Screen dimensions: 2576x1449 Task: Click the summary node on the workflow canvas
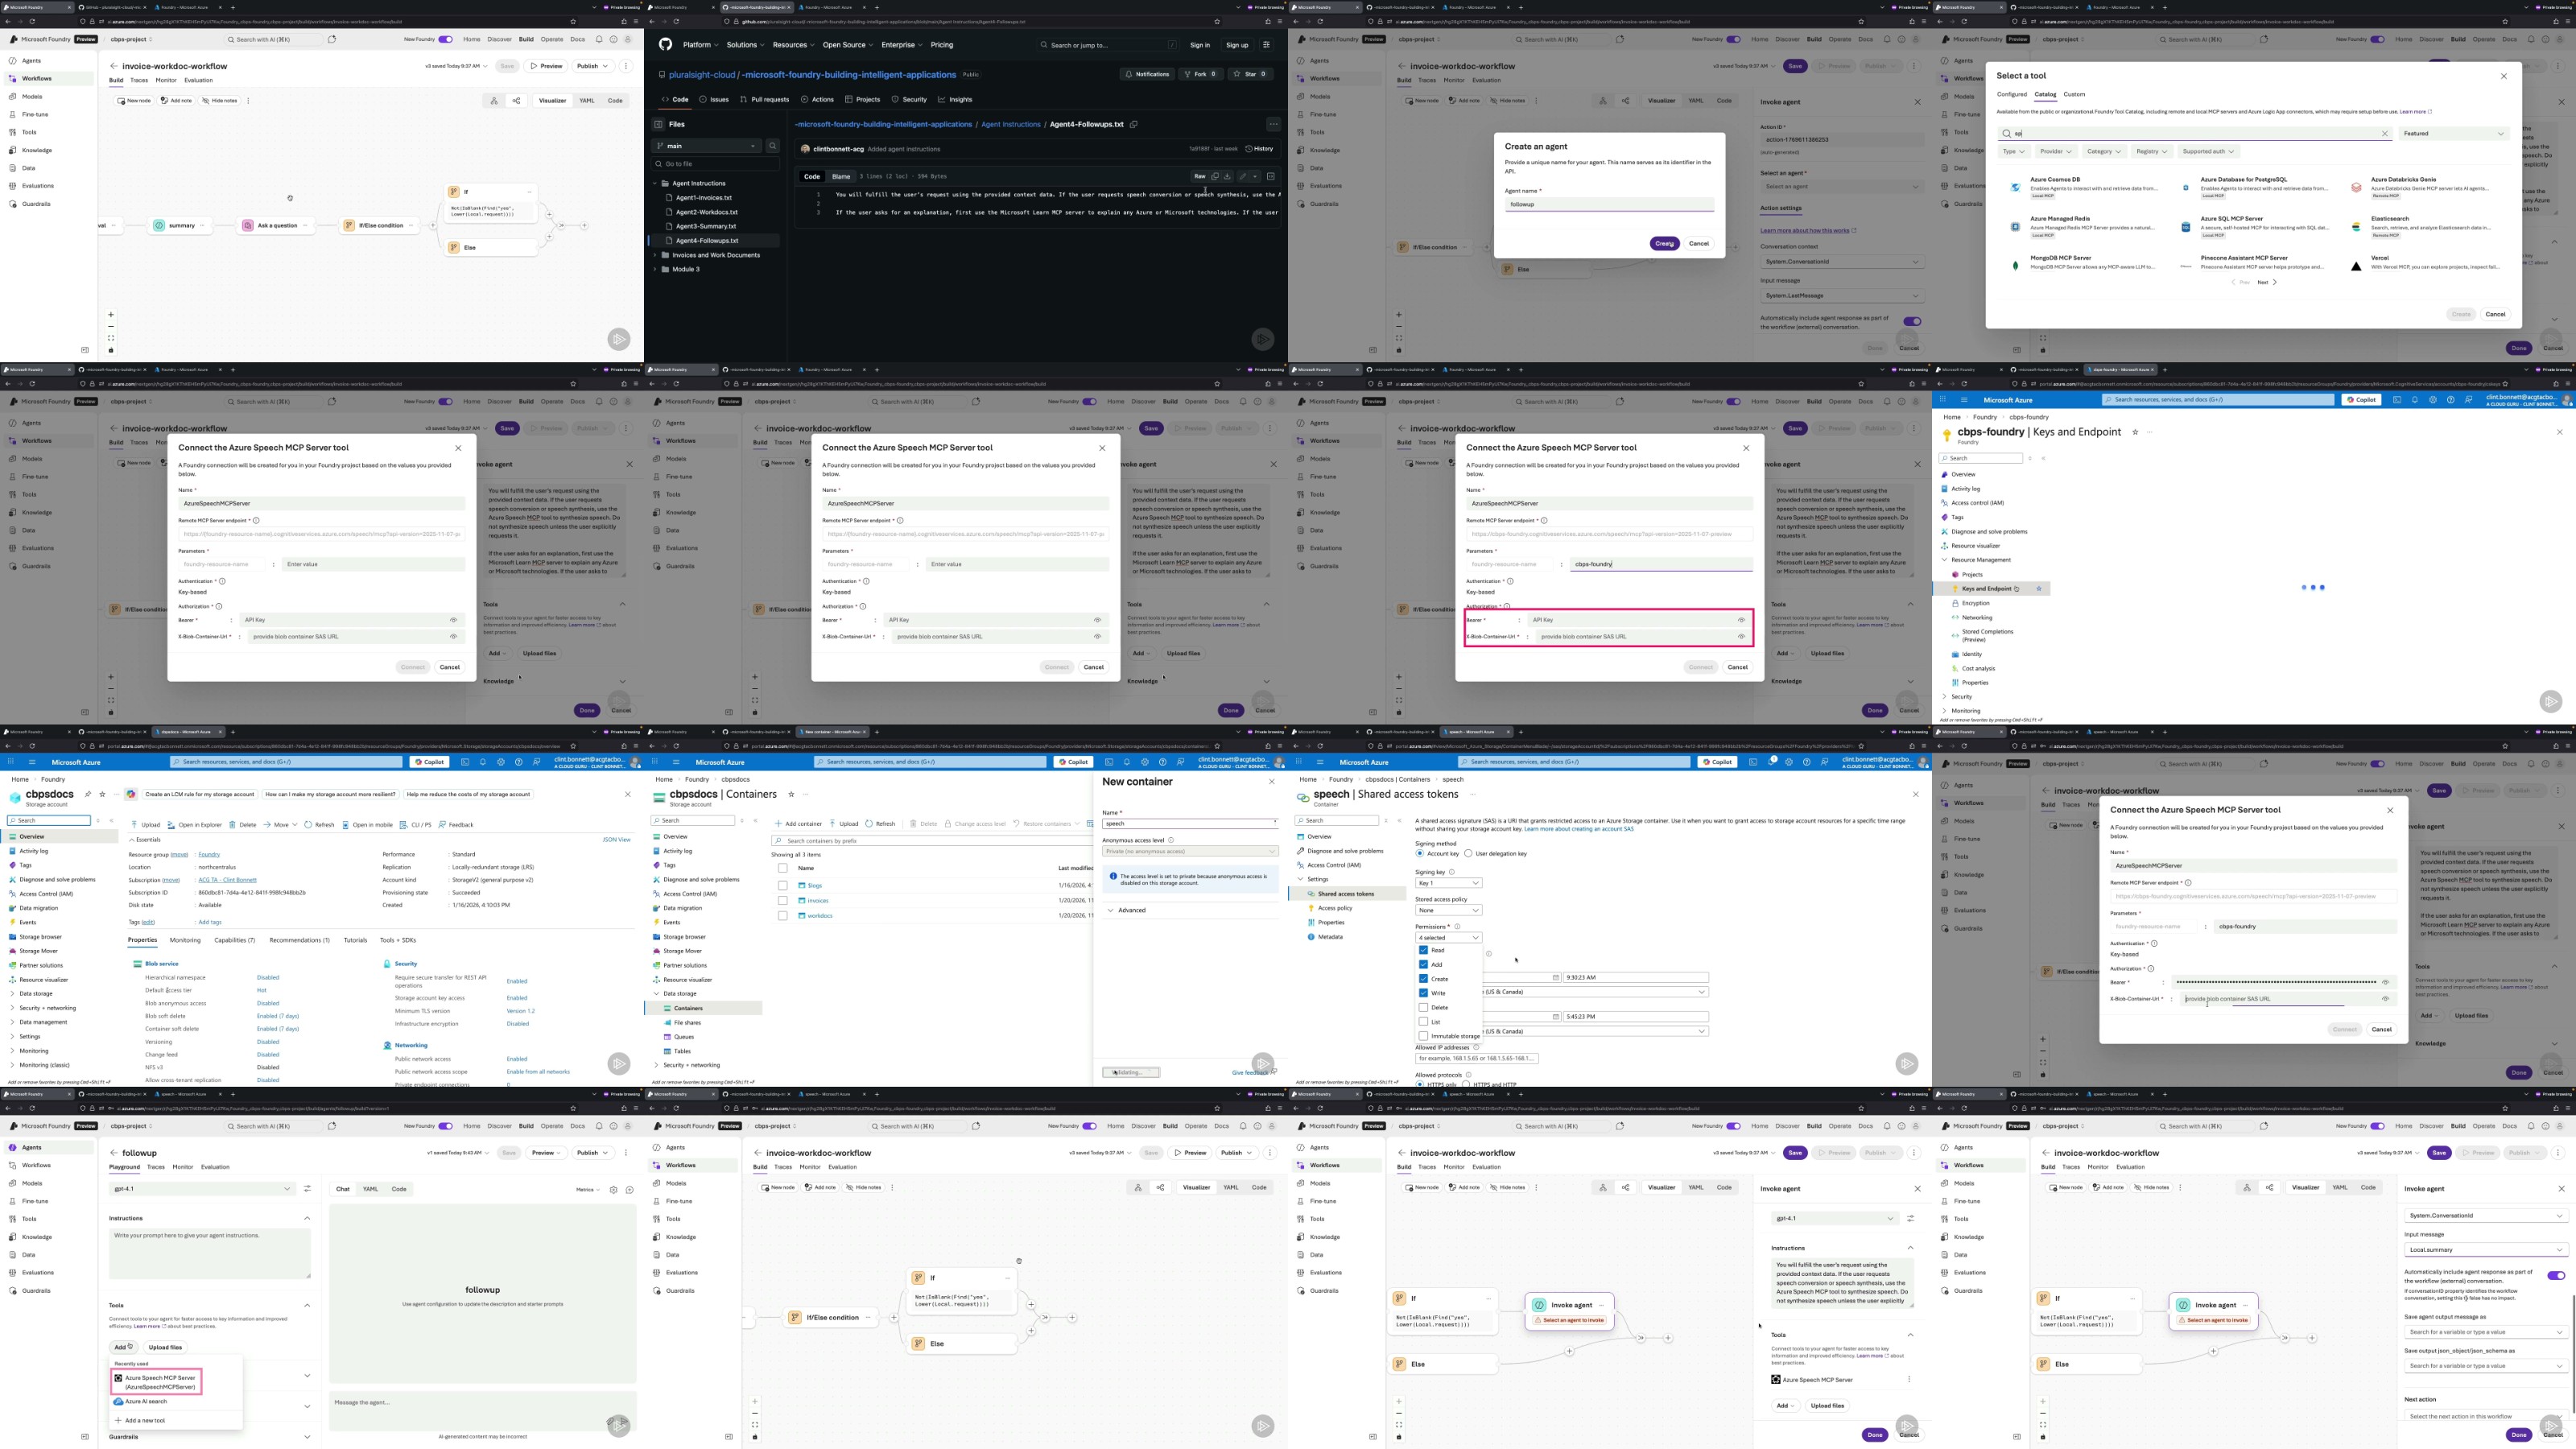tap(181, 226)
